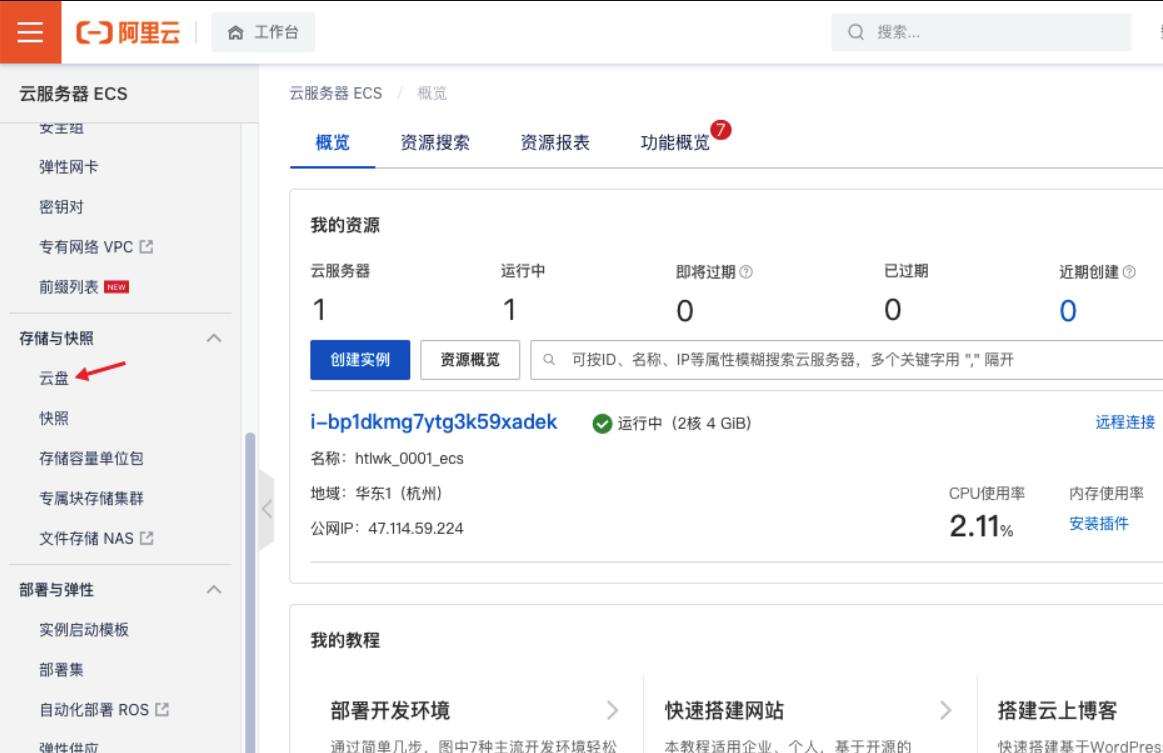Focus the top 搜索 search field

981,32
